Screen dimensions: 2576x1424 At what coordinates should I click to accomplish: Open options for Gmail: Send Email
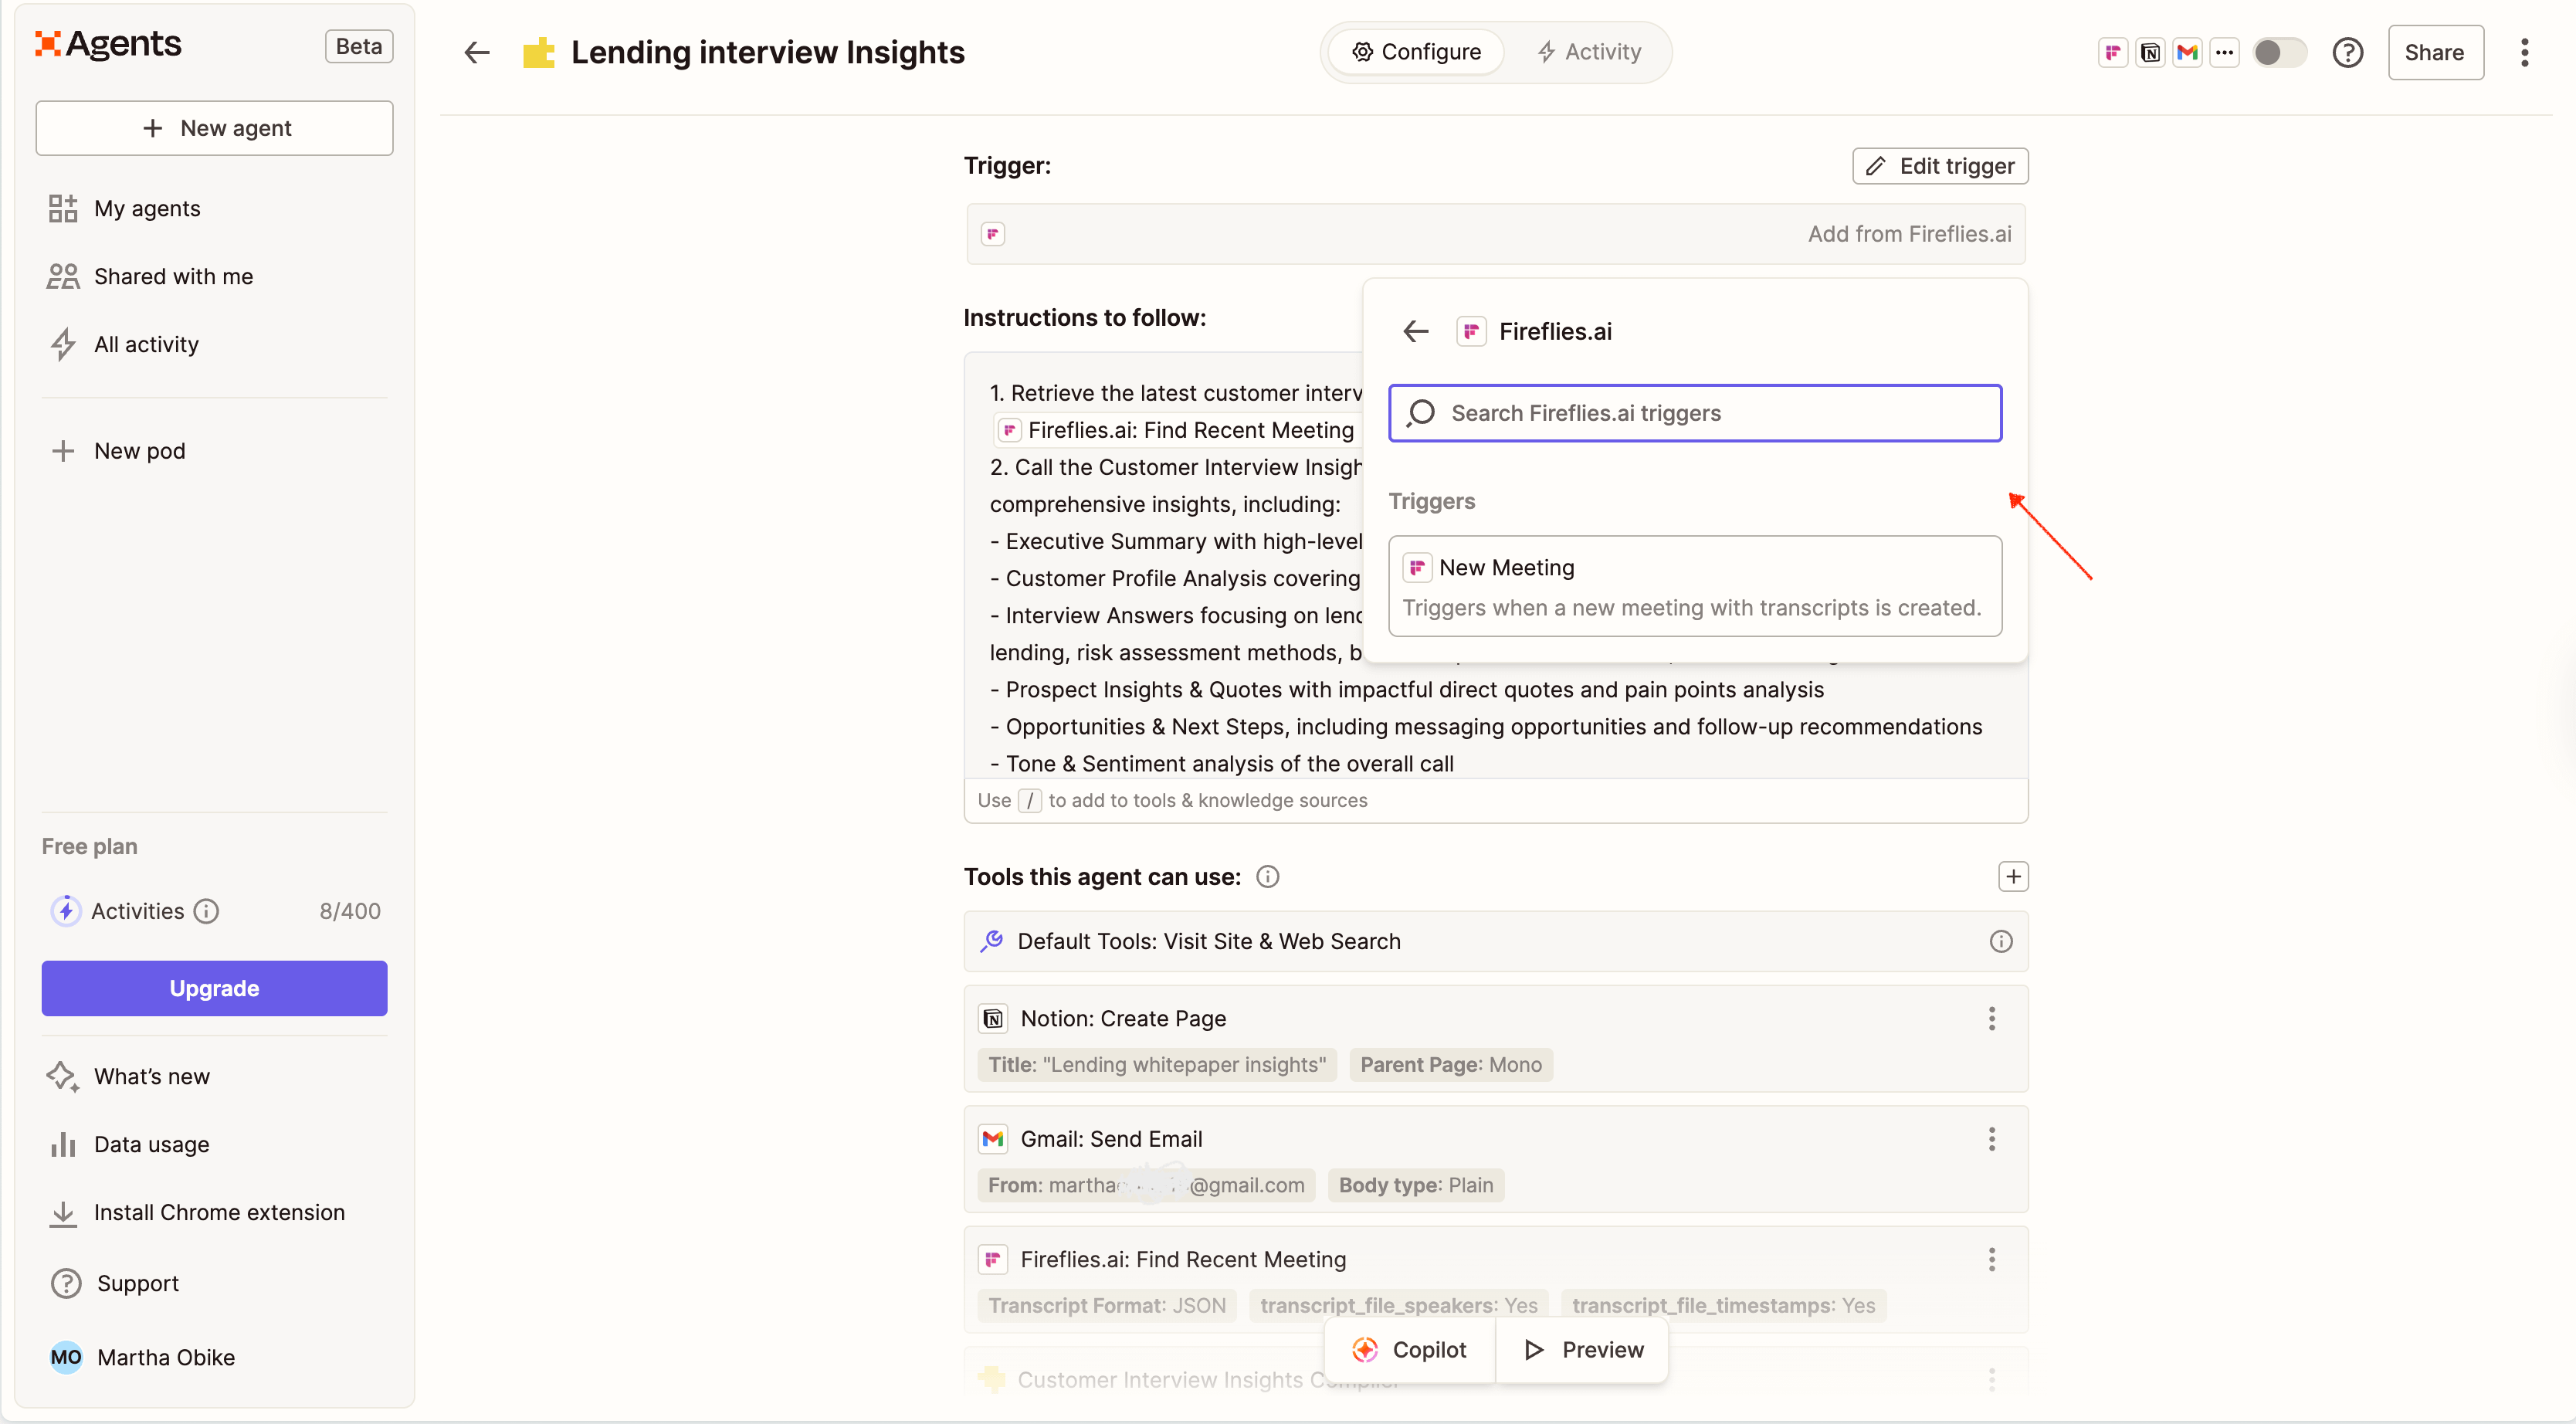pos(1991,1139)
